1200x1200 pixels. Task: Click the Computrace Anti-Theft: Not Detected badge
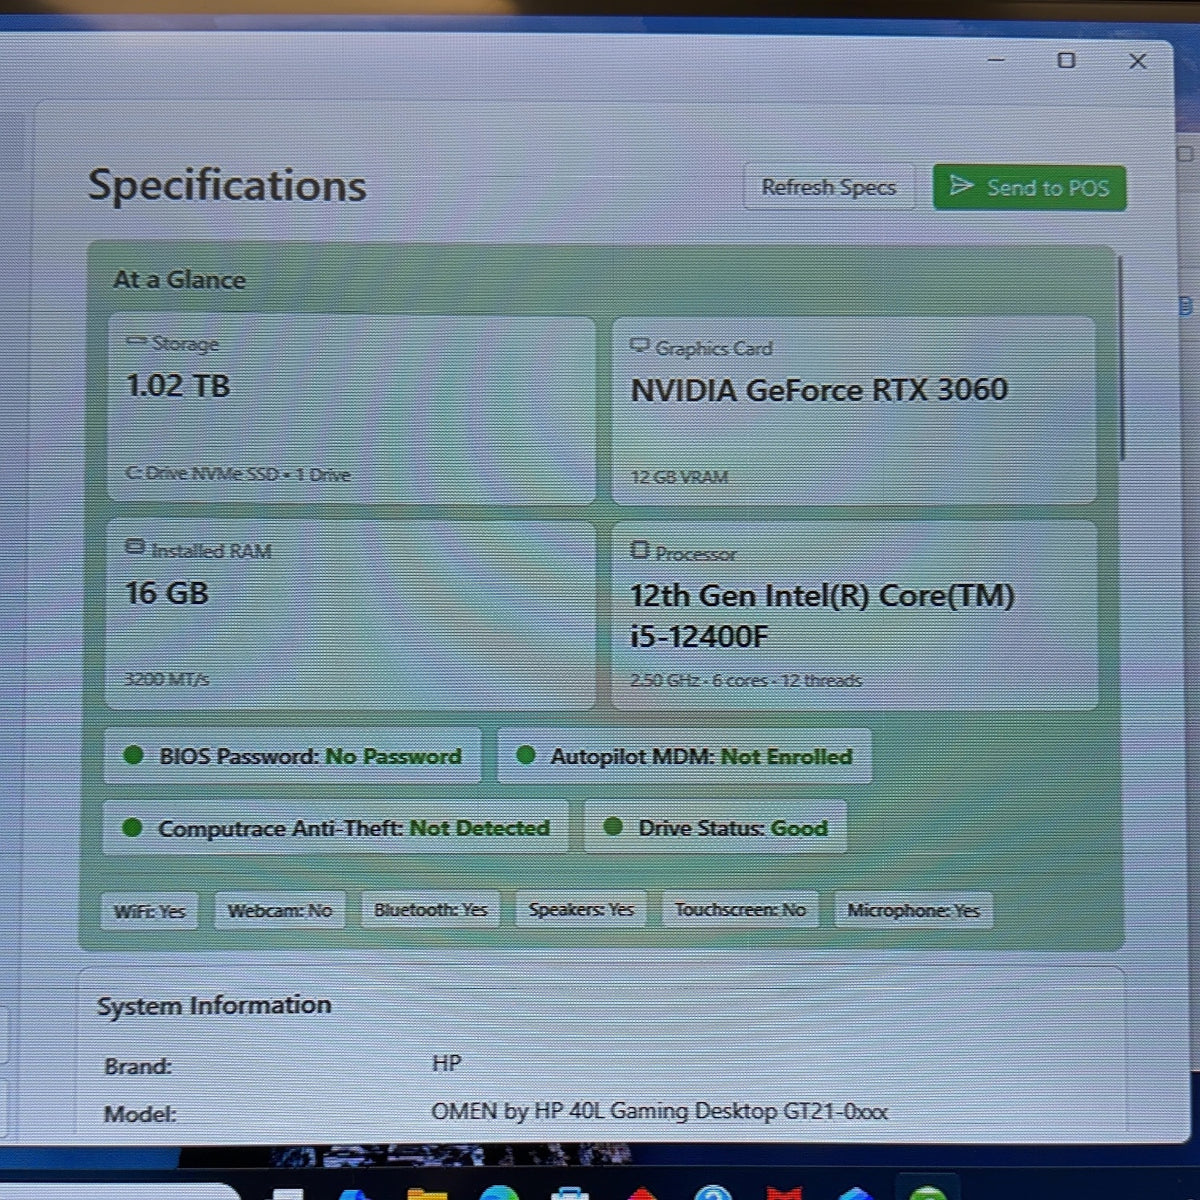(335, 828)
